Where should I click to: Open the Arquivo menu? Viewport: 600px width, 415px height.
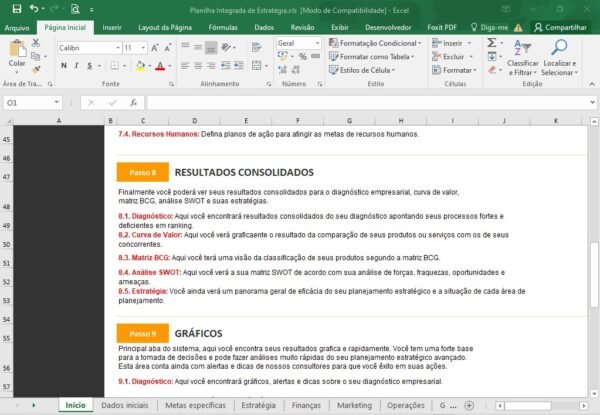tap(17, 28)
